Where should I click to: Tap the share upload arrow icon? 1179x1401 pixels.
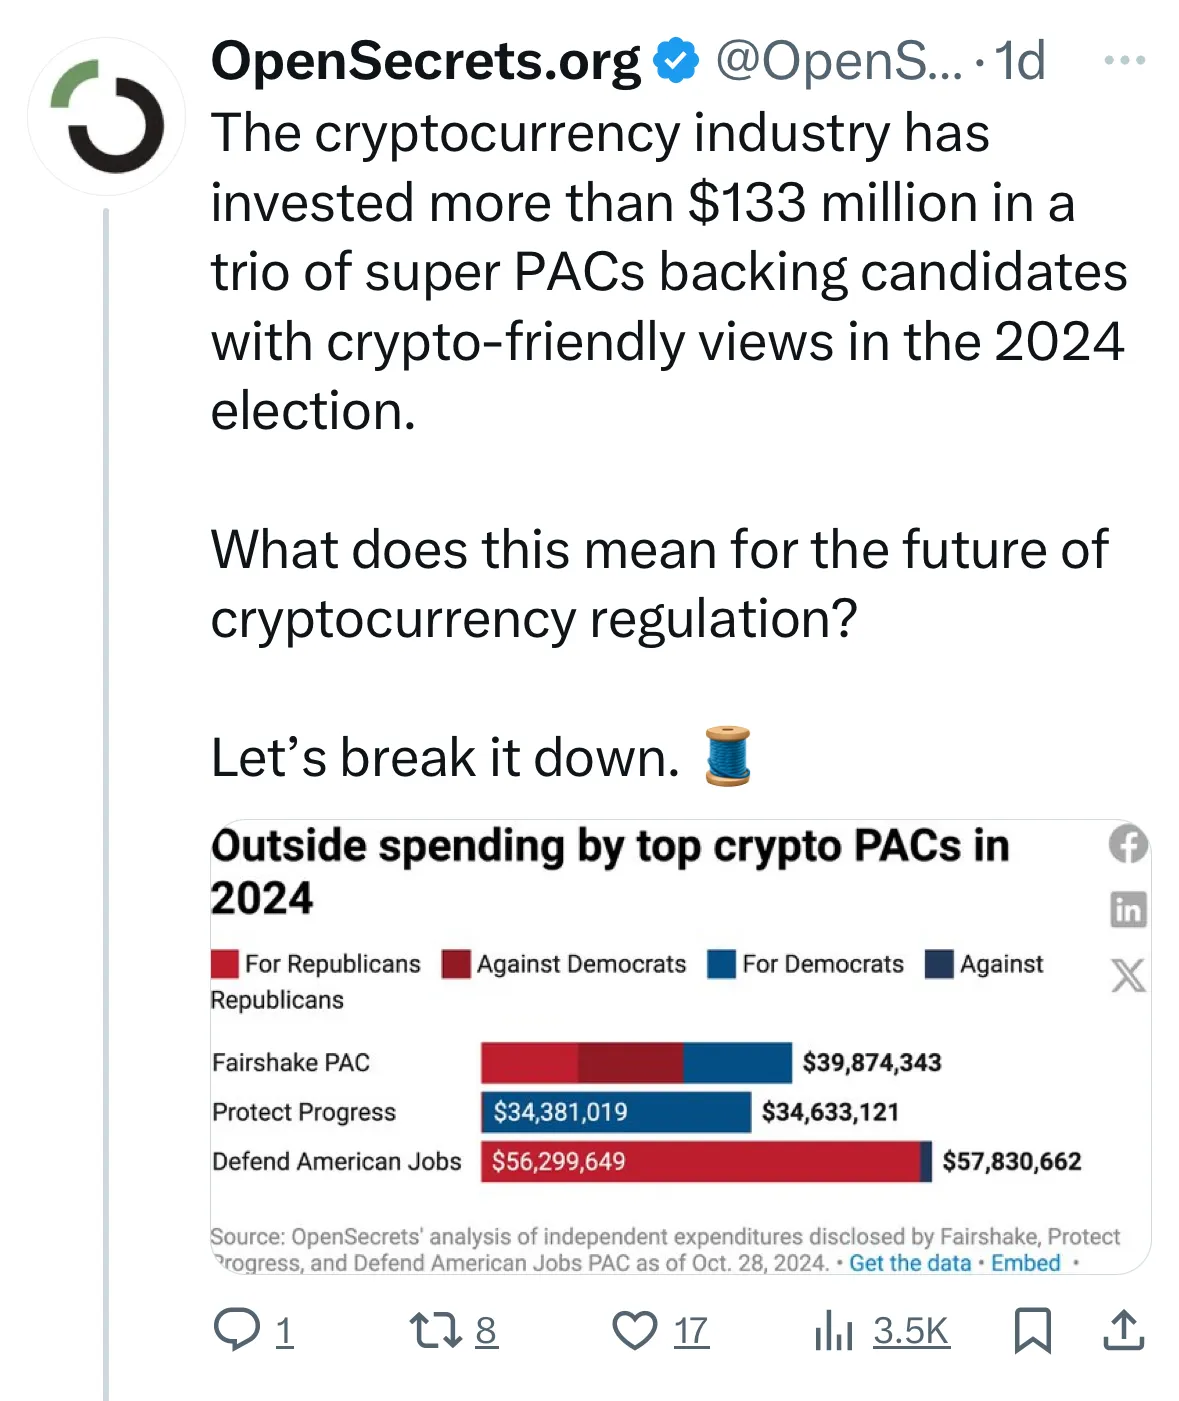click(x=1123, y=1330)
